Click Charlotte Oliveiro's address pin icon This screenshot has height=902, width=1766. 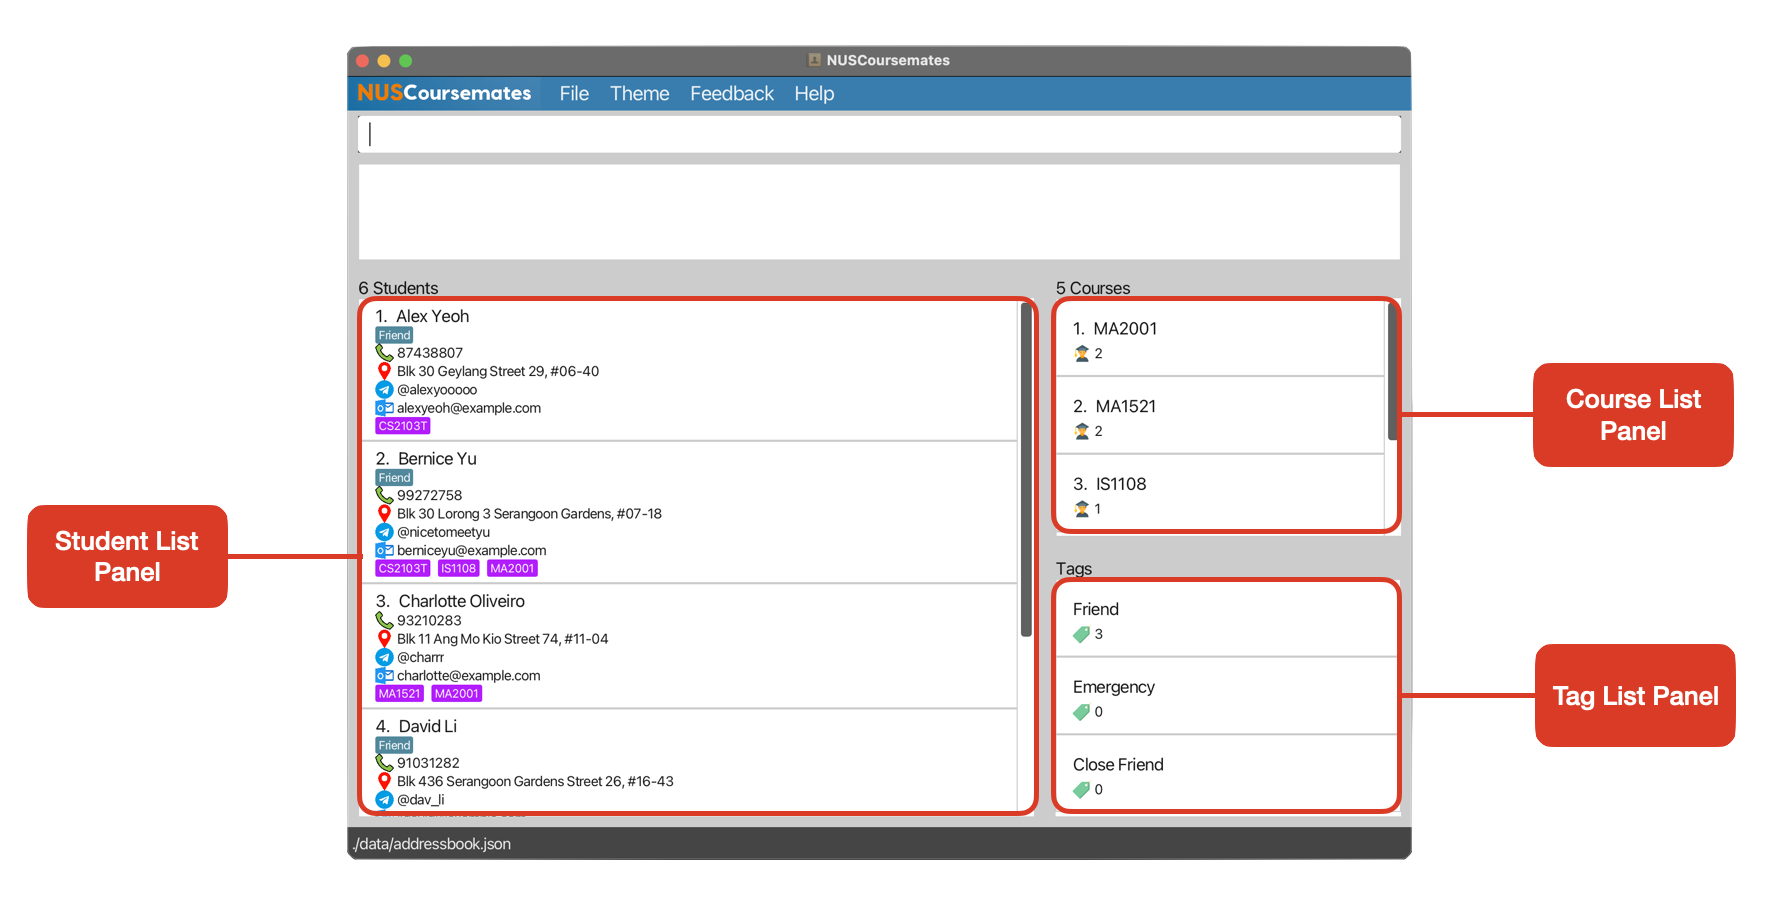pos(384,639)
